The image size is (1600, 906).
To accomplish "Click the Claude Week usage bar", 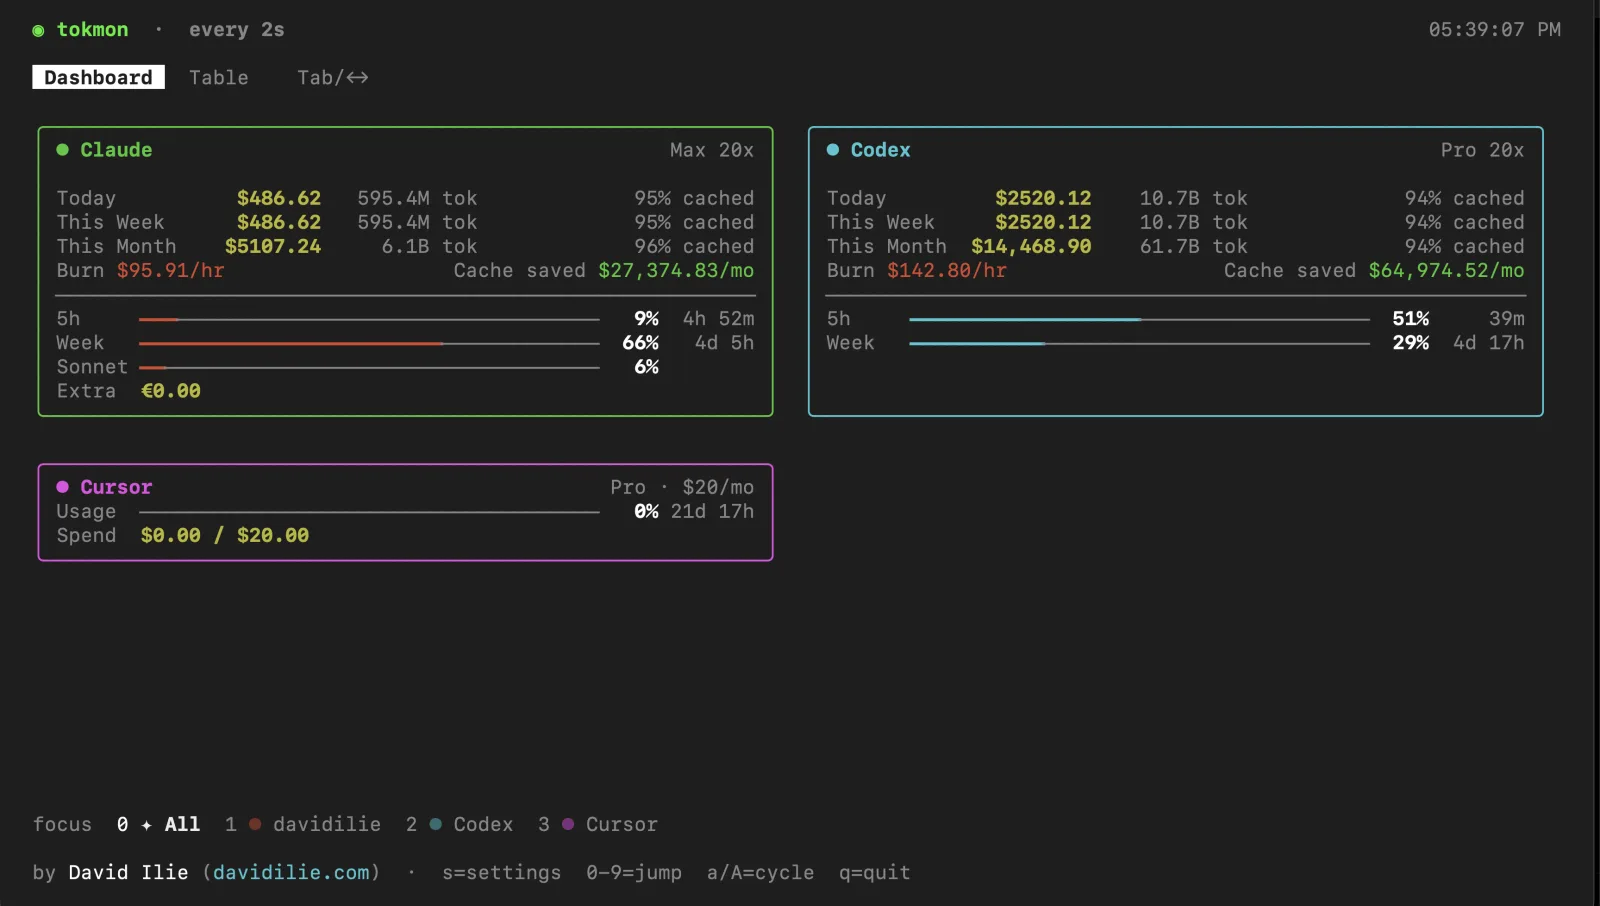I will coord(369,344).
